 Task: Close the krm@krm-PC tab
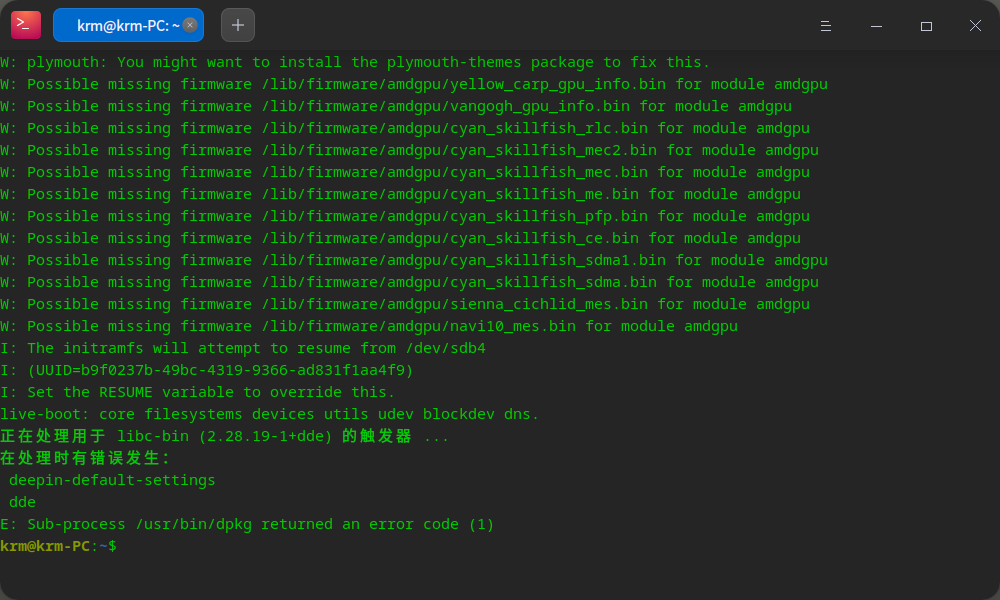click(x=190, y=25)
